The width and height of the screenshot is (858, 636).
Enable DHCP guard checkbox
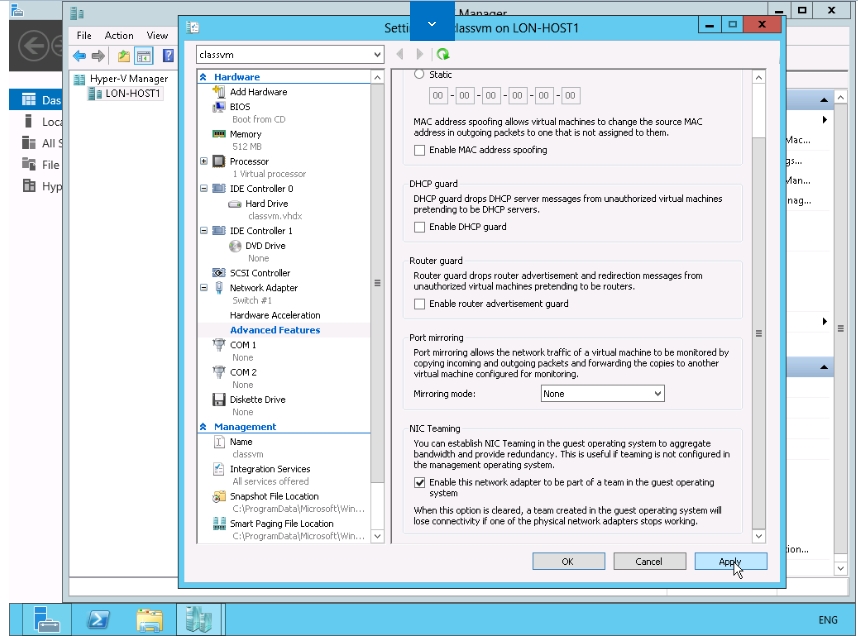click(420, 227)
